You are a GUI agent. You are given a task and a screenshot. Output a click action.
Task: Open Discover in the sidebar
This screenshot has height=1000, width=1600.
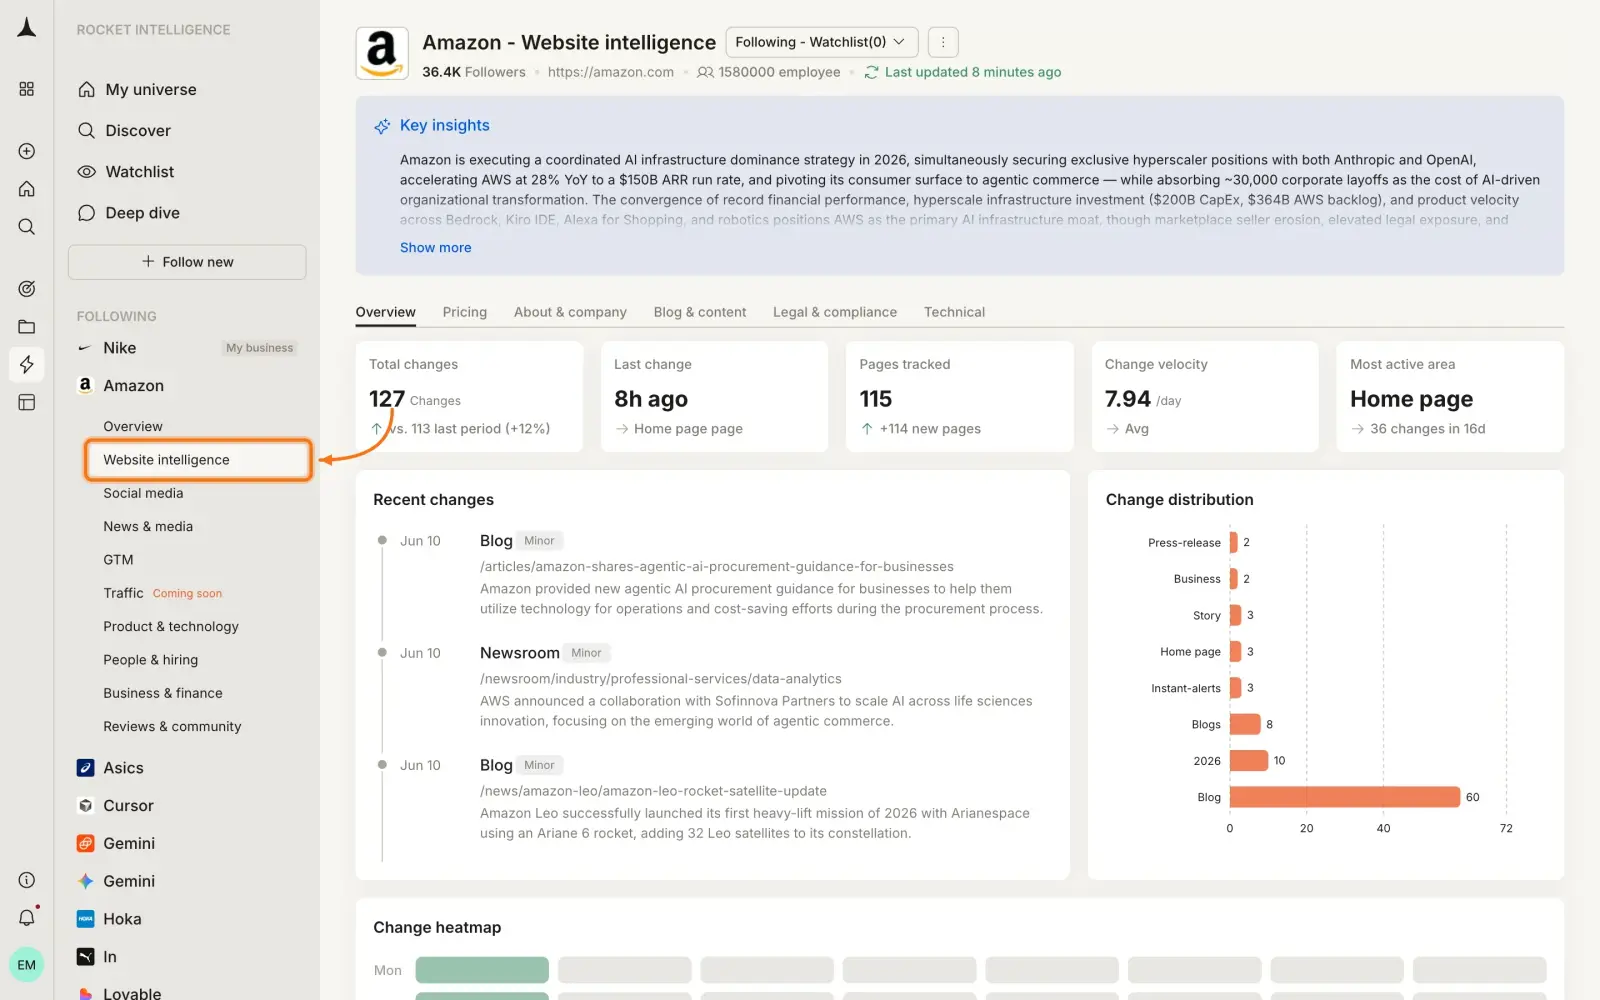(138, 131)
